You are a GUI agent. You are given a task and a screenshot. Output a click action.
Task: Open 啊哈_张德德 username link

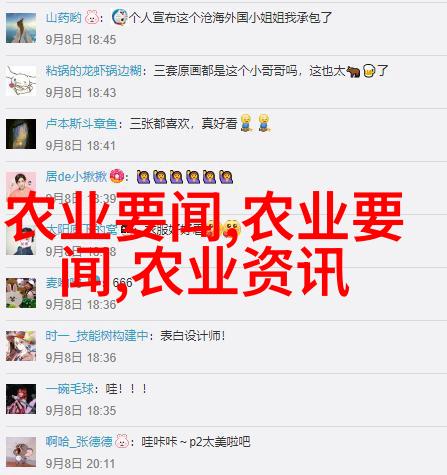point(79,442)
